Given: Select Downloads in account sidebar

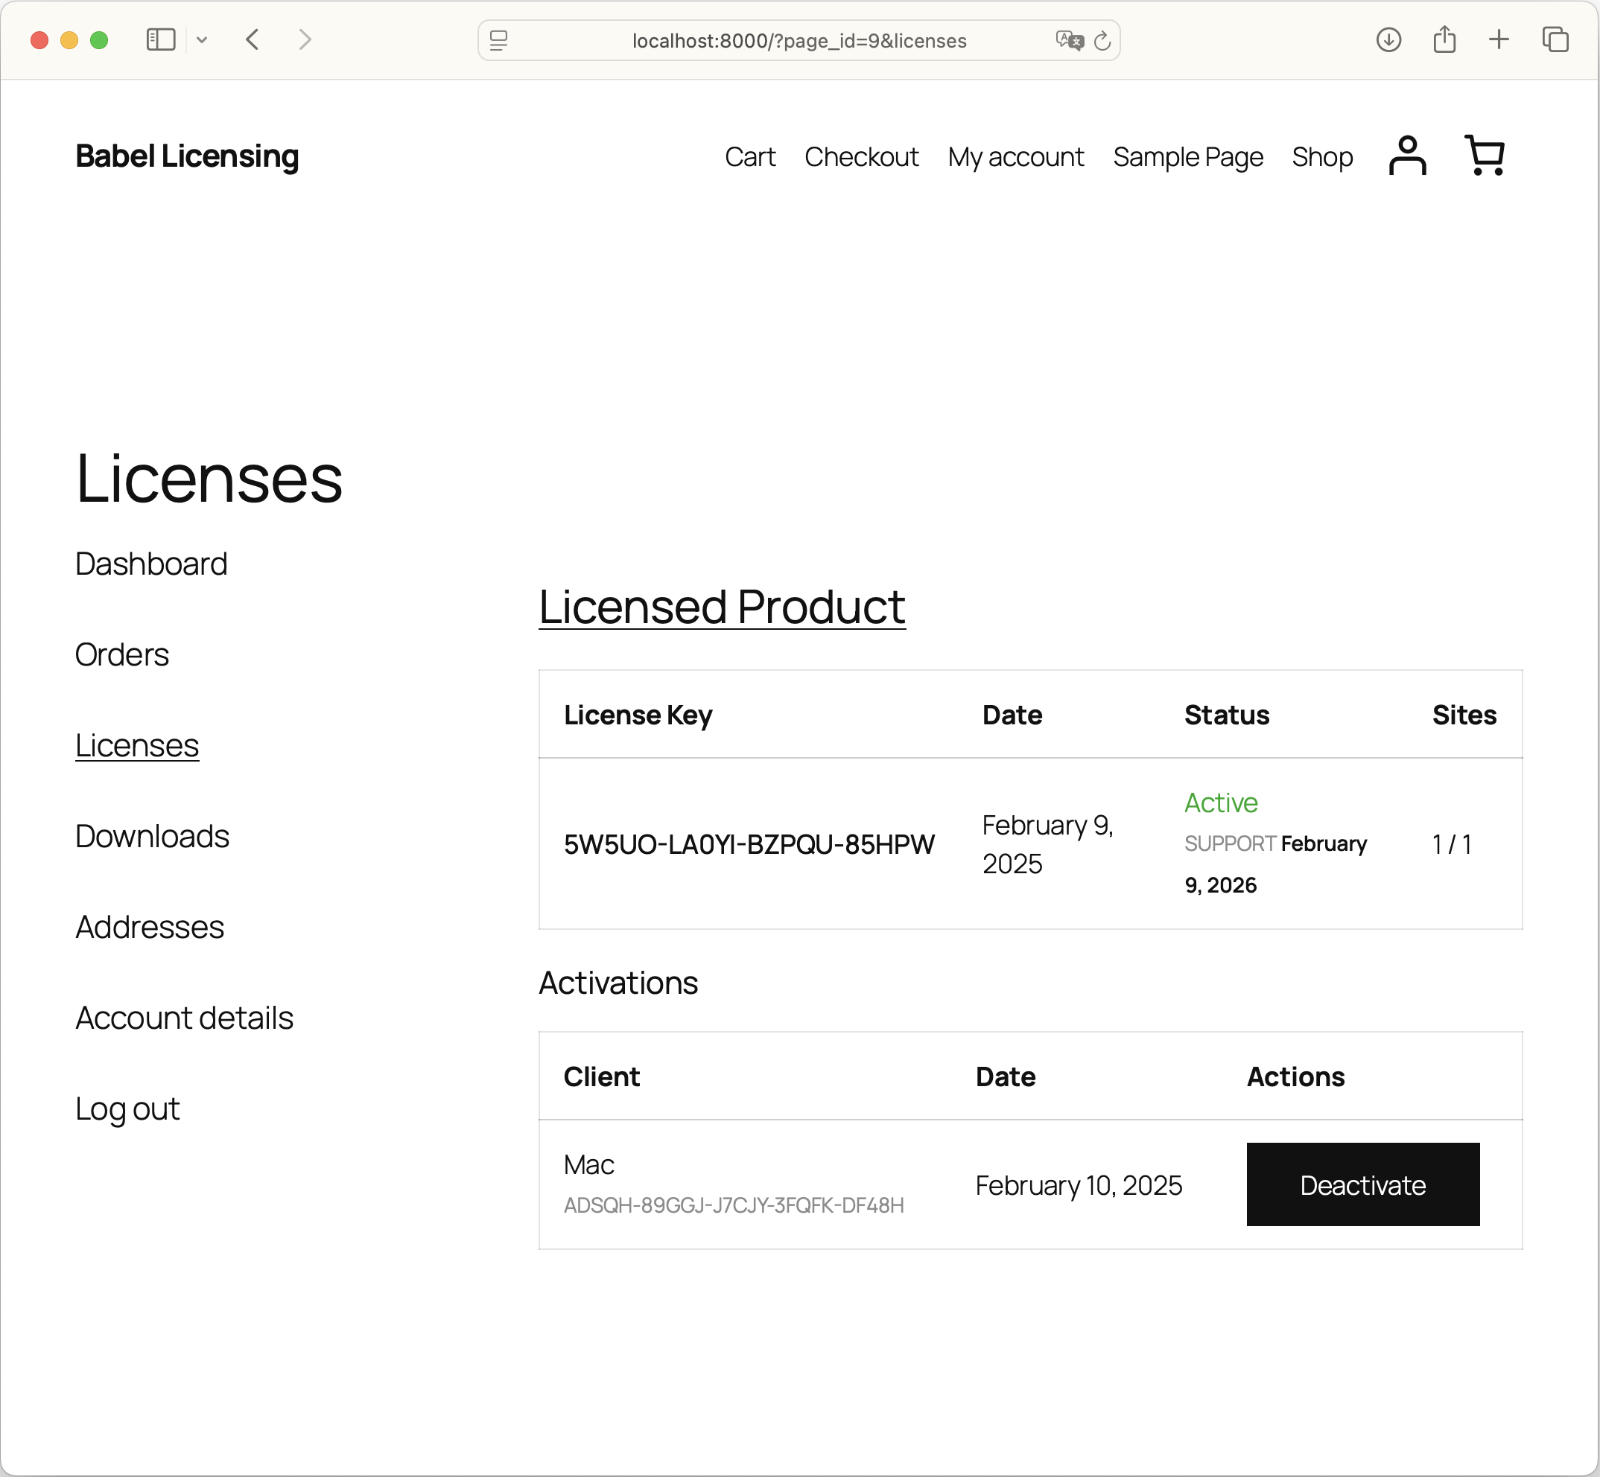Looking at the screenshot, I should point(152,836).
